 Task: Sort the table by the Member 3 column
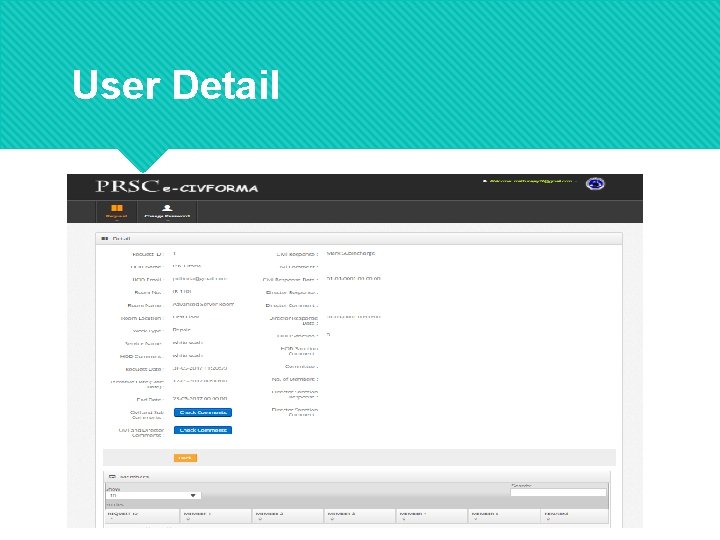pos(360,516)
